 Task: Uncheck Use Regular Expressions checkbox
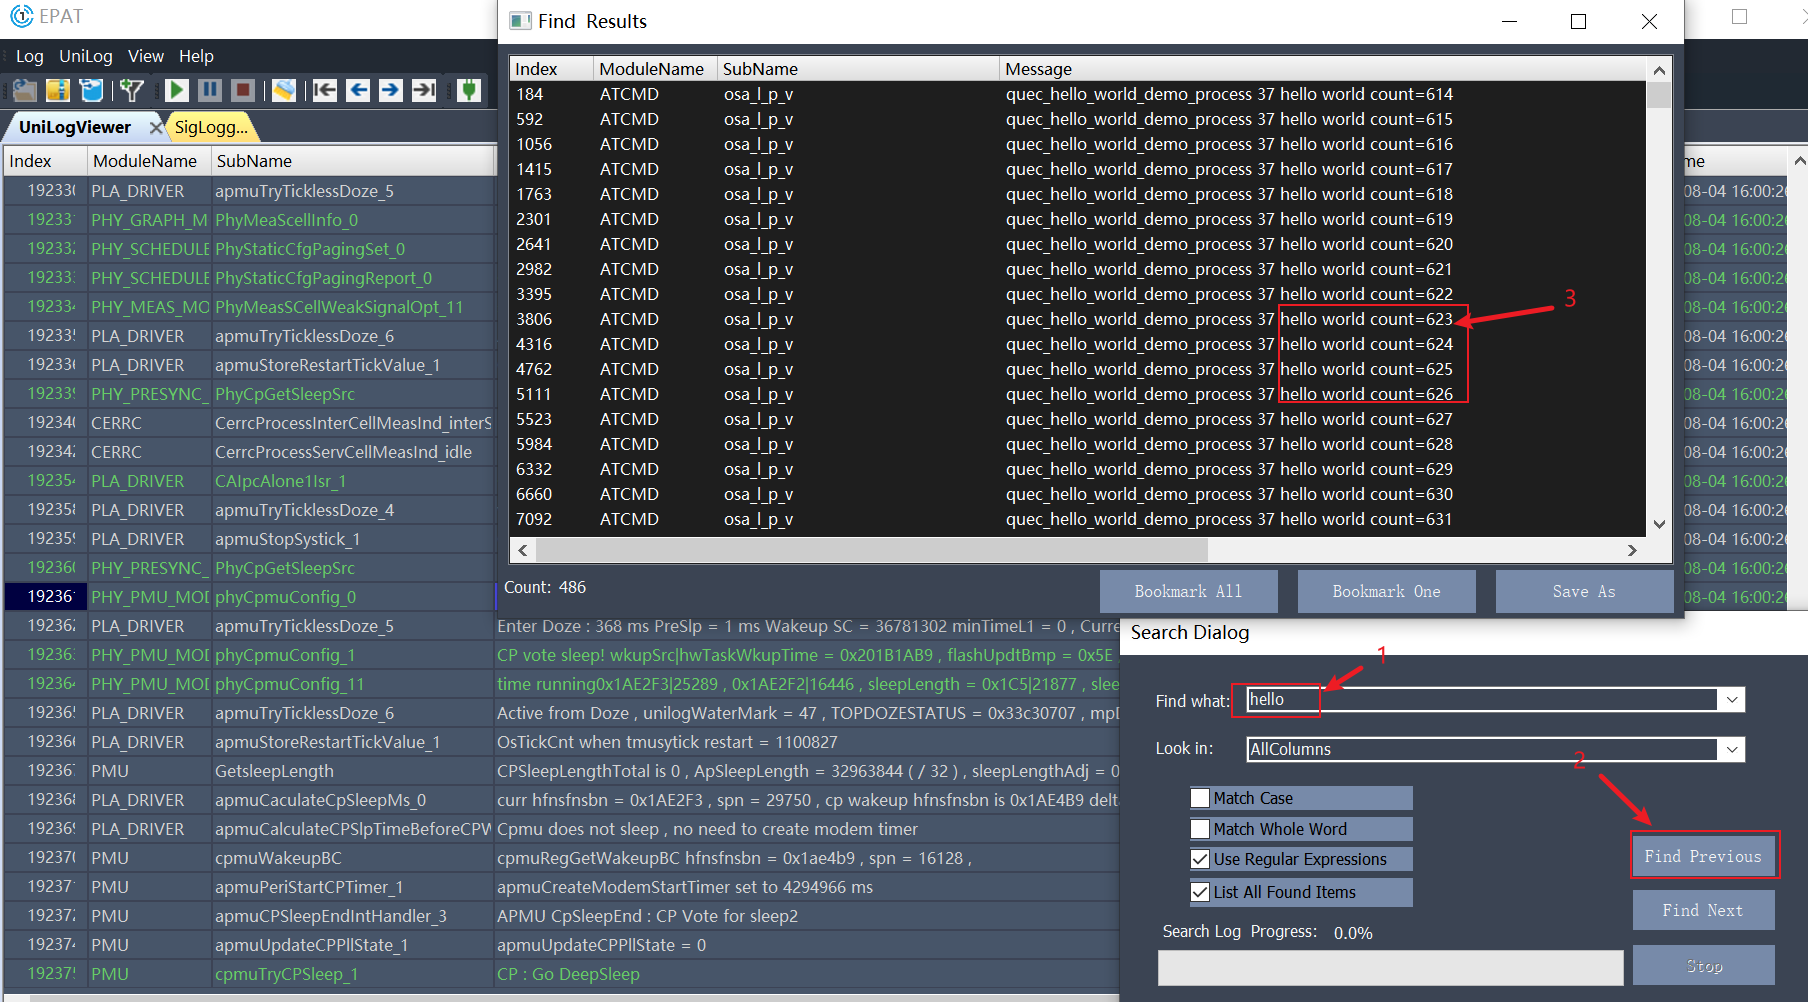(x=1200, y=859)
